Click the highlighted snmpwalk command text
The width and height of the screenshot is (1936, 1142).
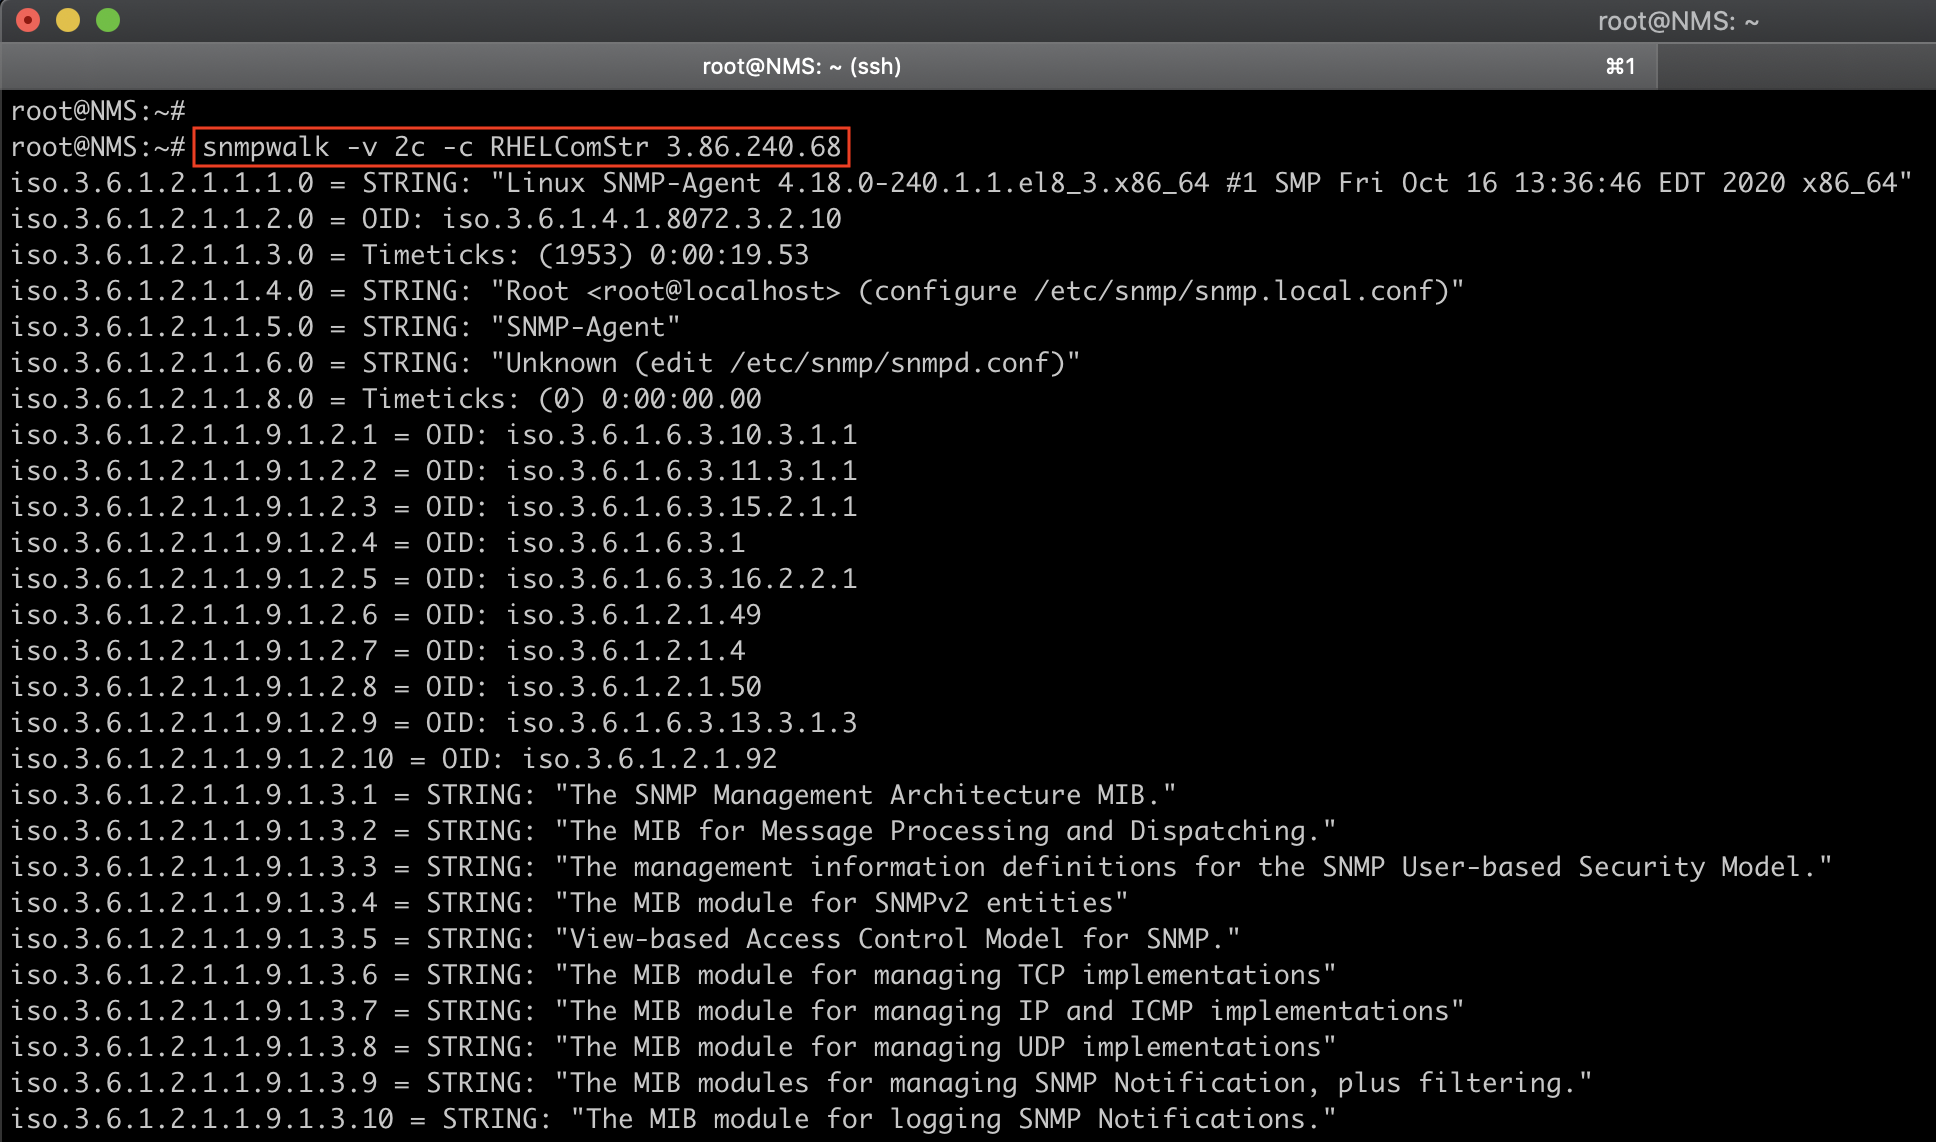coord(521,147)
